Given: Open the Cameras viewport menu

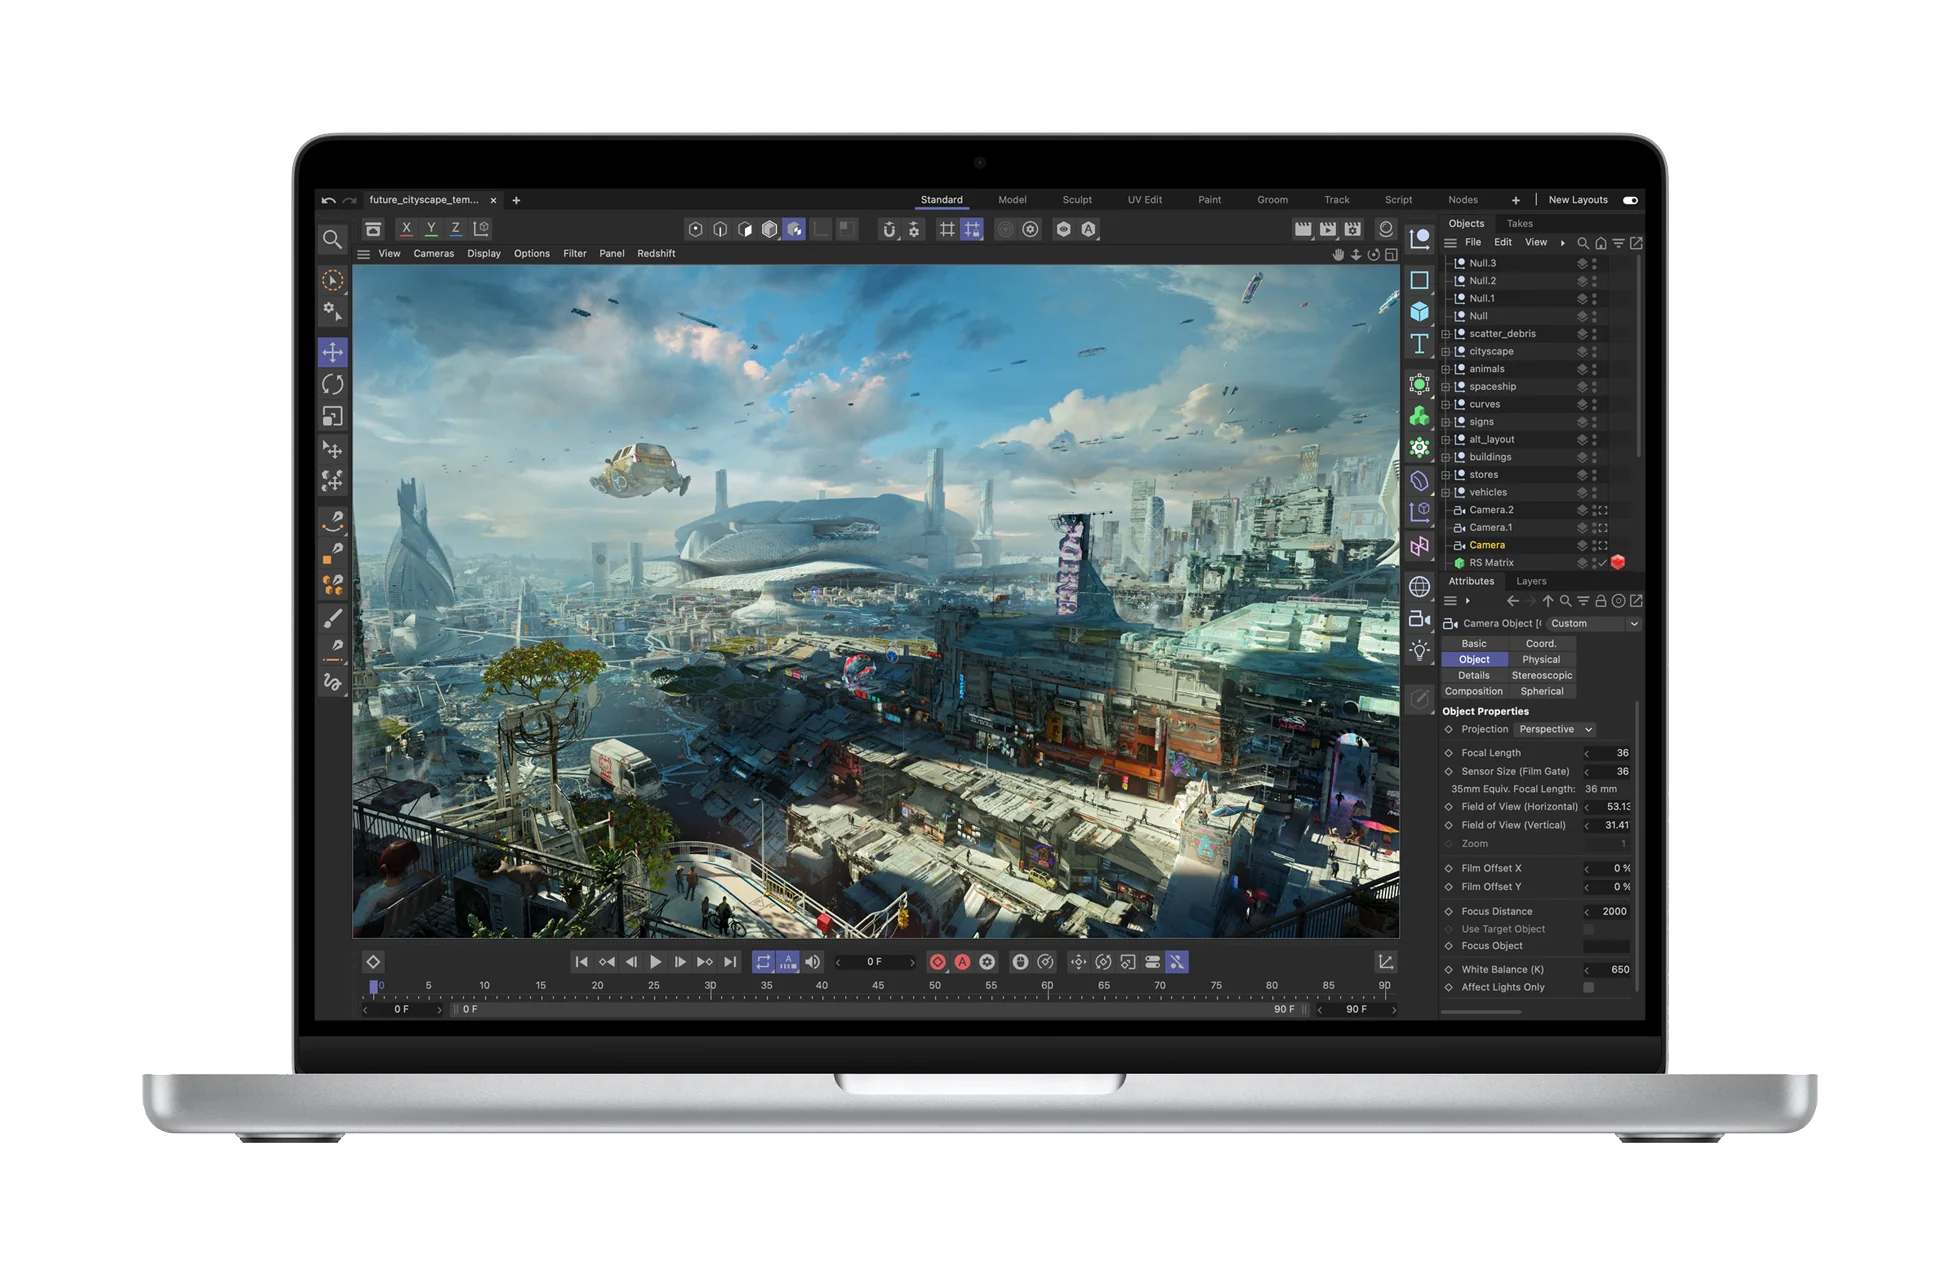Looking at the screenshot, I should click(x=433, y=254).
